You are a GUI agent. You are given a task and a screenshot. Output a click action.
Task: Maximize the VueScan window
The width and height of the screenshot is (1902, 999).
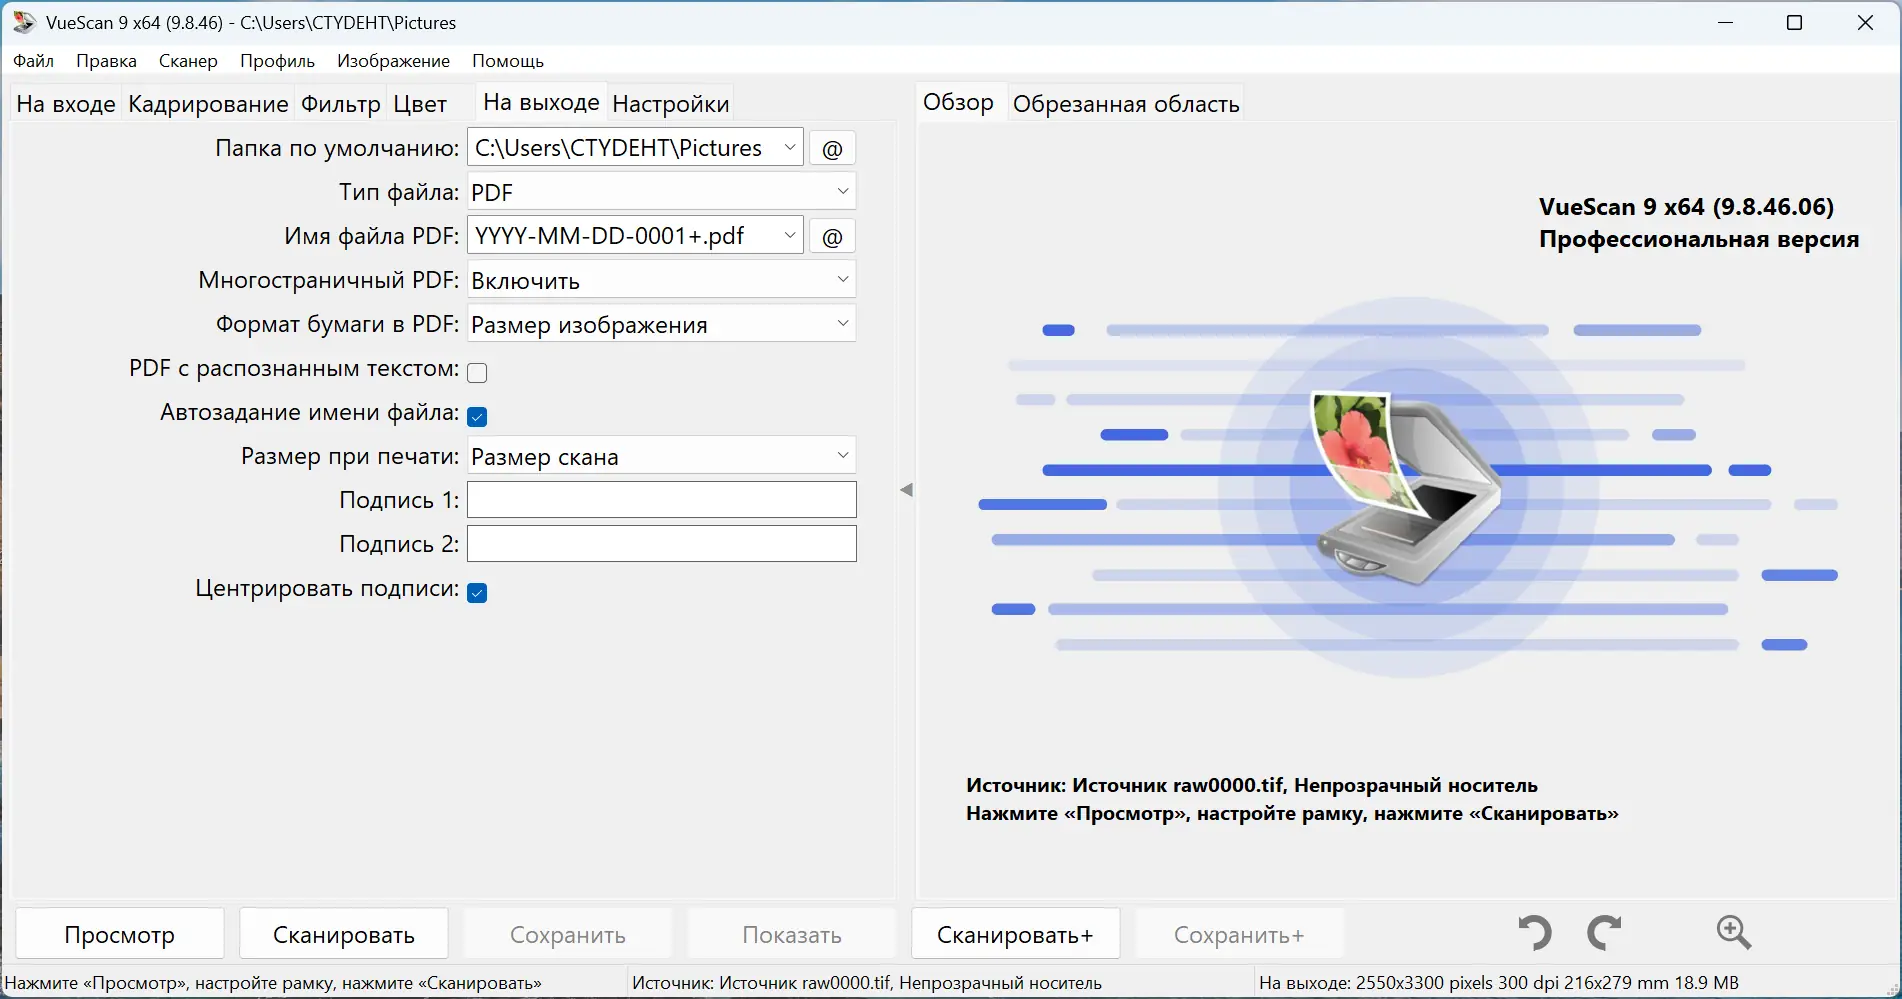(x=1795, y=22)
